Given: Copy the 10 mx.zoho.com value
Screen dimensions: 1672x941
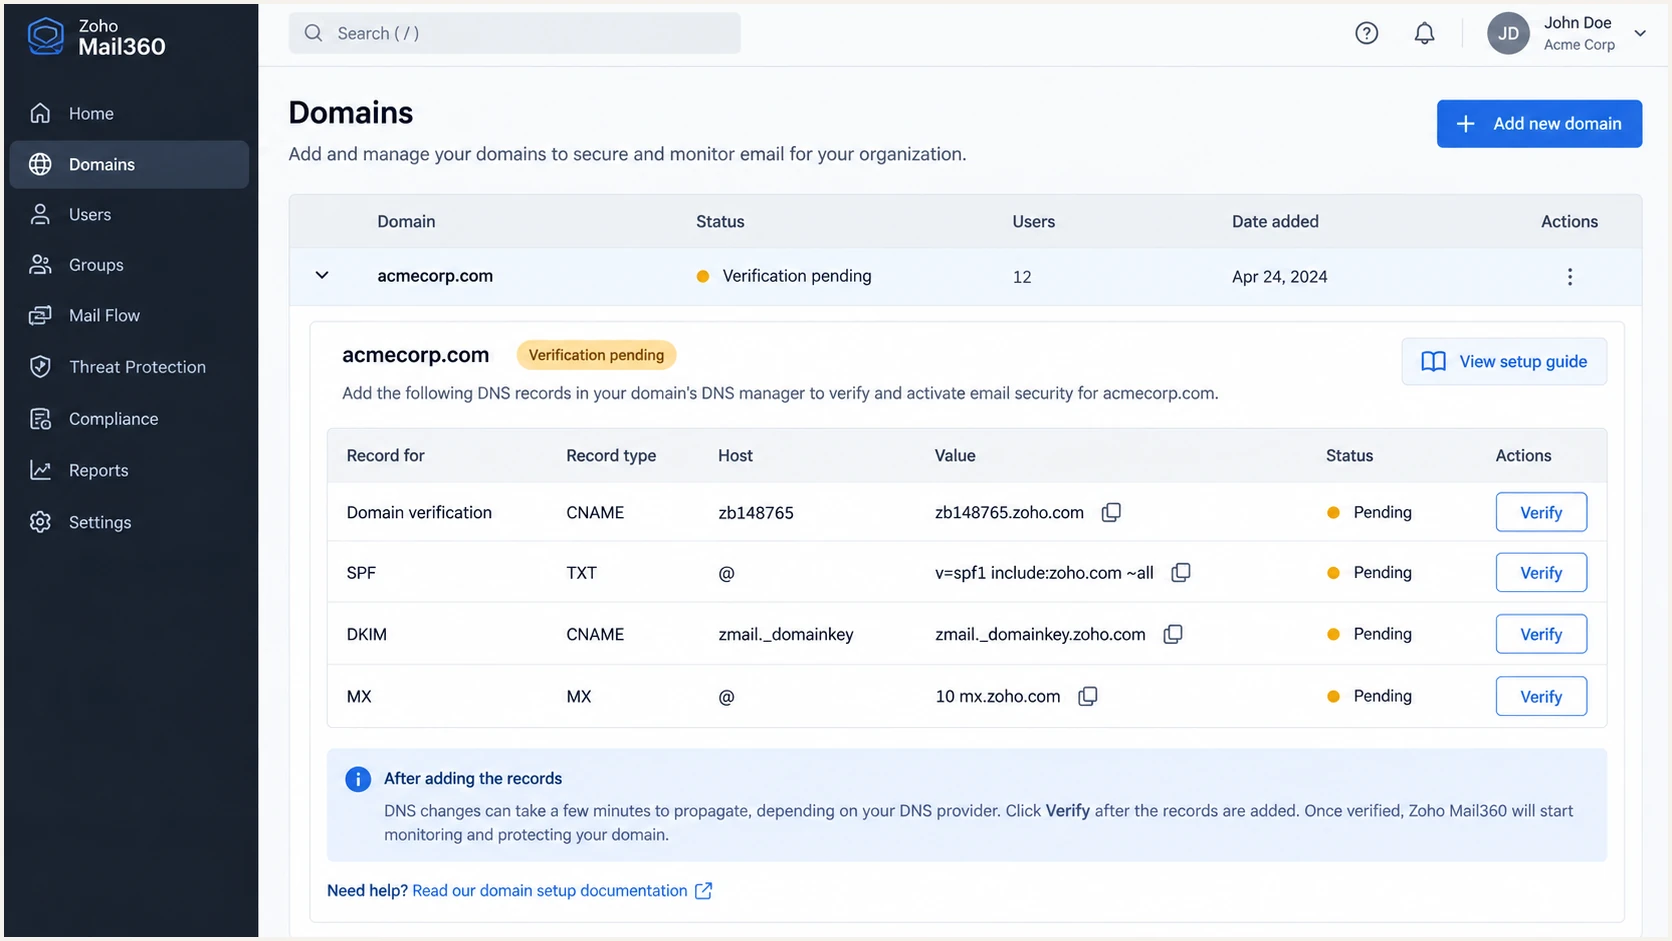Looking at the screenshot, I should [x=1088, y=696].
